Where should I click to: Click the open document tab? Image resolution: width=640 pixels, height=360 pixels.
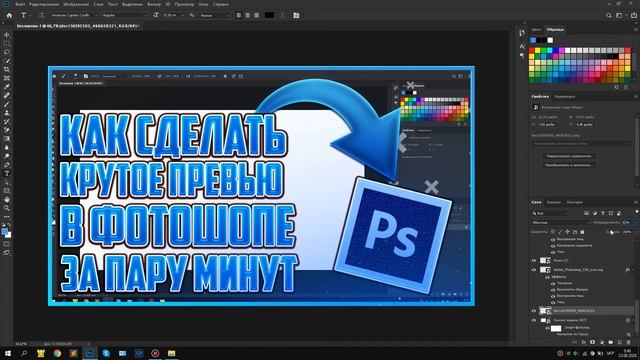pyautogui.click(x=77, y=26)
